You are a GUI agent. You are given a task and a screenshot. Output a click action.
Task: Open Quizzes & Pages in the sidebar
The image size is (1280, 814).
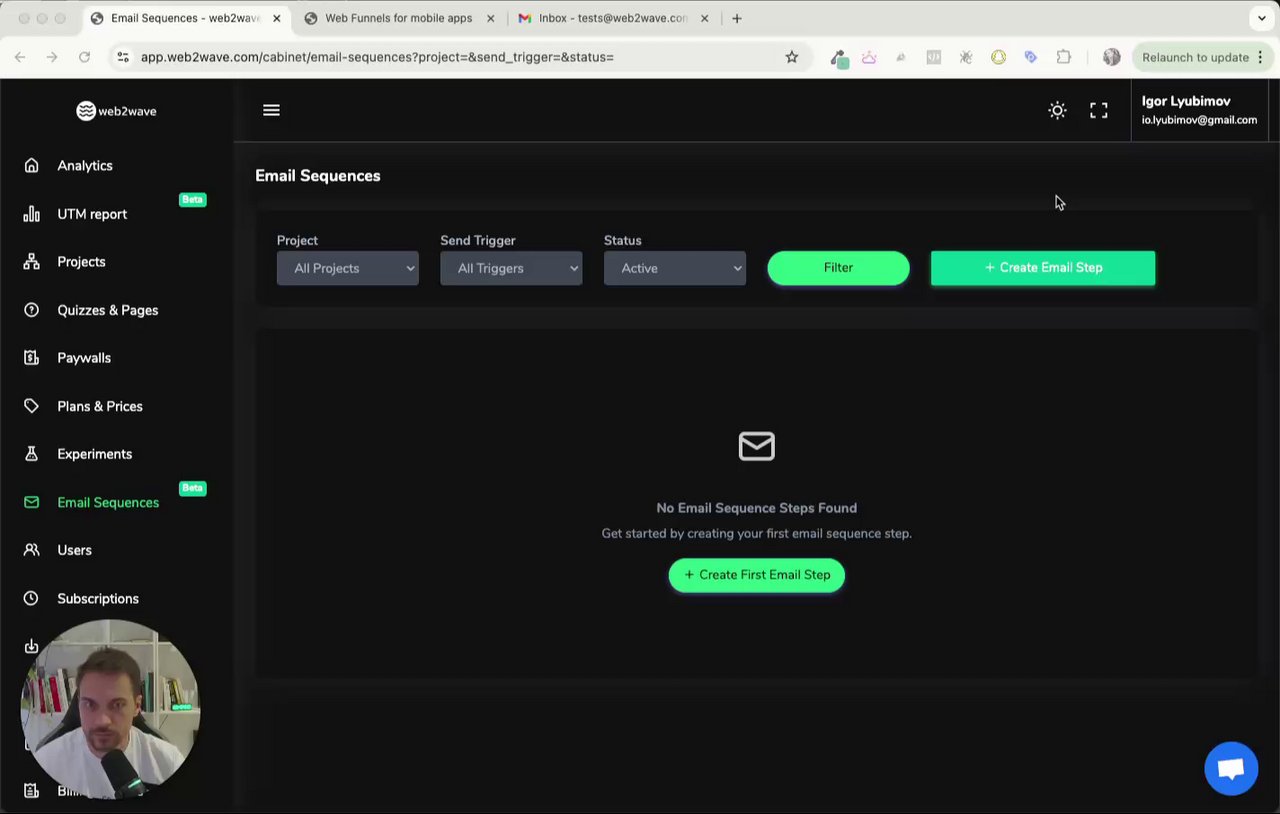108,310
